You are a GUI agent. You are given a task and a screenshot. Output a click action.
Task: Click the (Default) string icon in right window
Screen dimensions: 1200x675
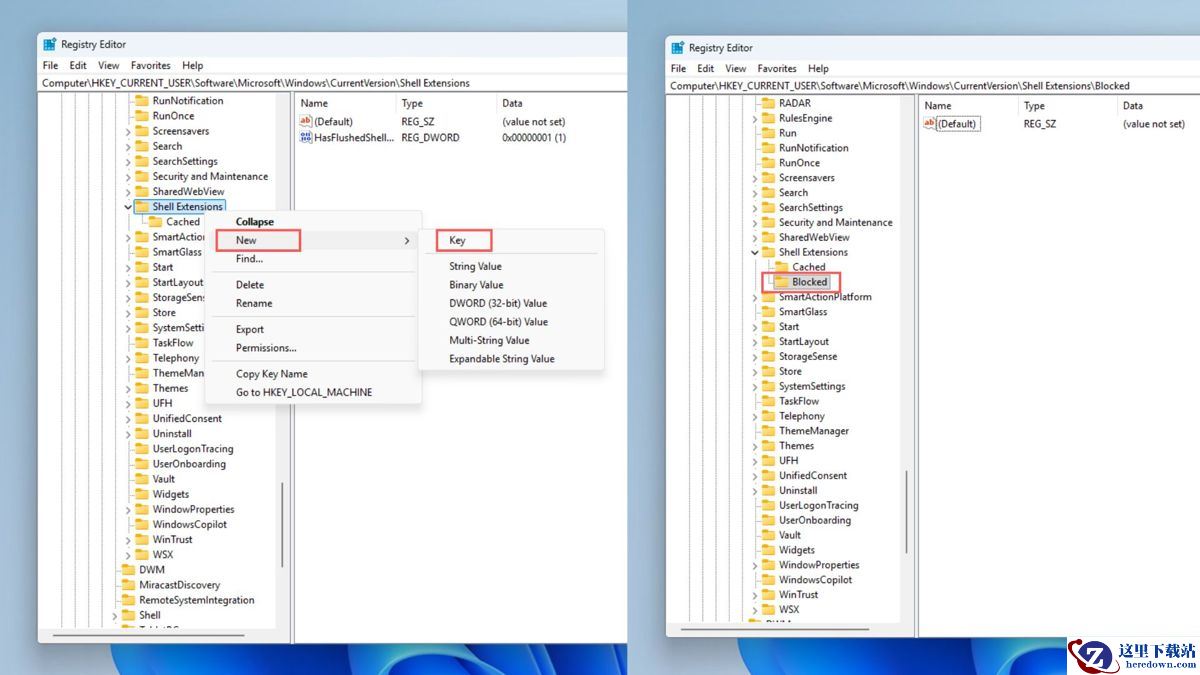(x=930, y=124)
